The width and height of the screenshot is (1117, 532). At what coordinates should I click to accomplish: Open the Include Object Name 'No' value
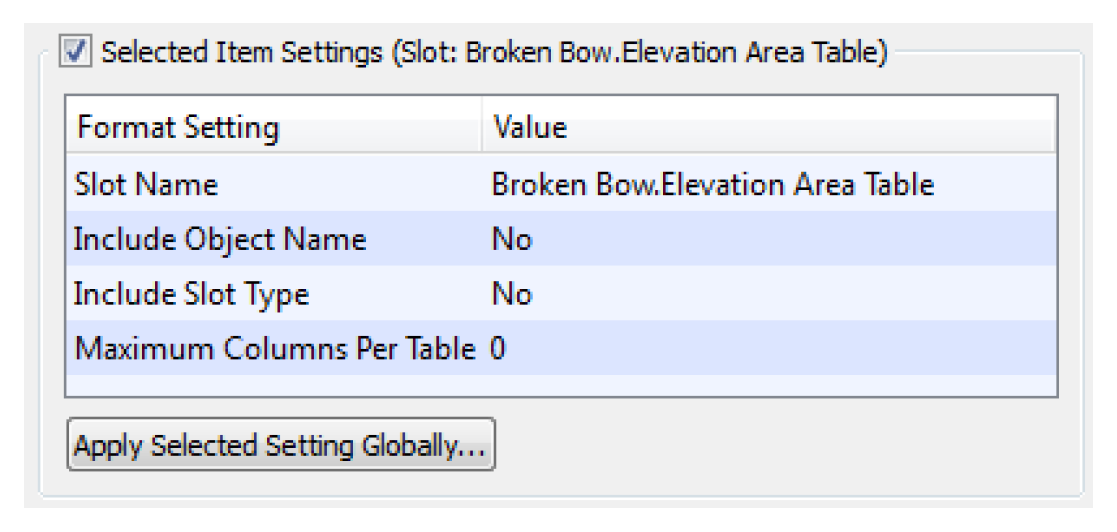tap(512, 240)
